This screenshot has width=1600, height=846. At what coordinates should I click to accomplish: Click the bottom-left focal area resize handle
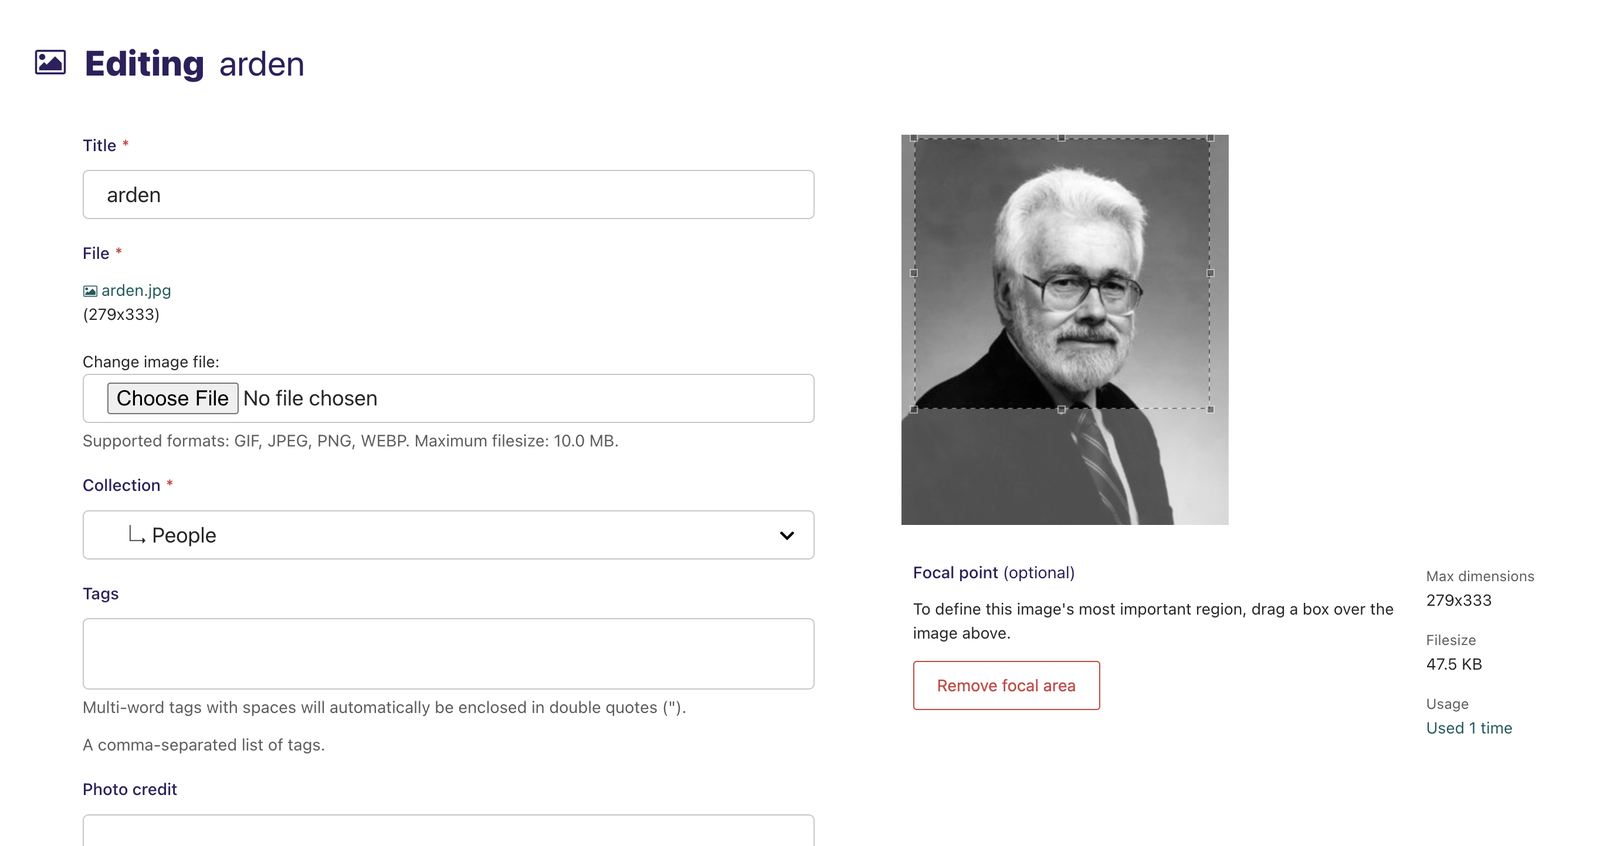point(914,409)
